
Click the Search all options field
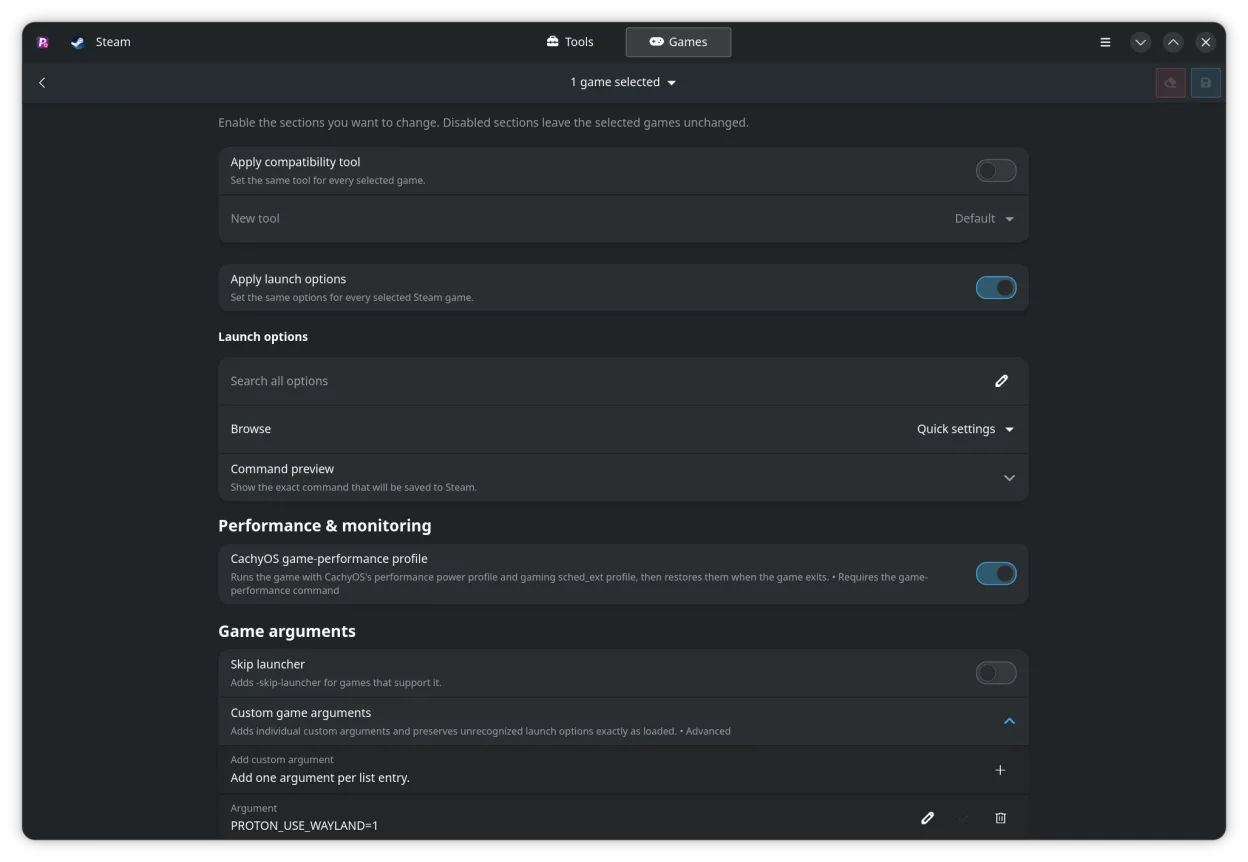point(623,381)
